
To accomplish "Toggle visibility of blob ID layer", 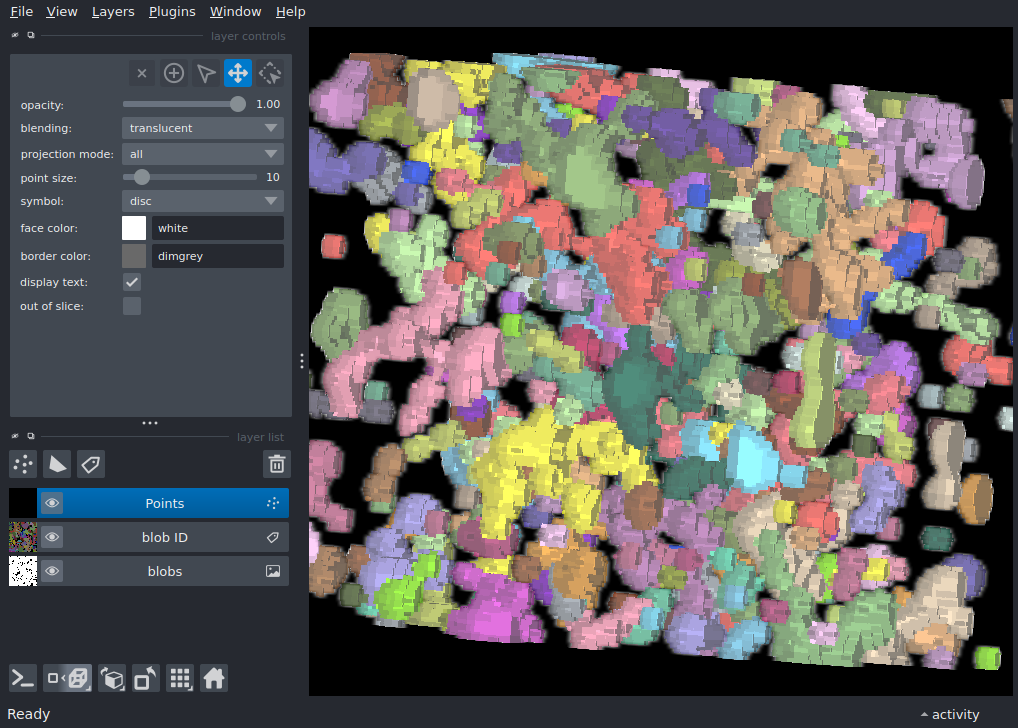I will click(52, 537).
